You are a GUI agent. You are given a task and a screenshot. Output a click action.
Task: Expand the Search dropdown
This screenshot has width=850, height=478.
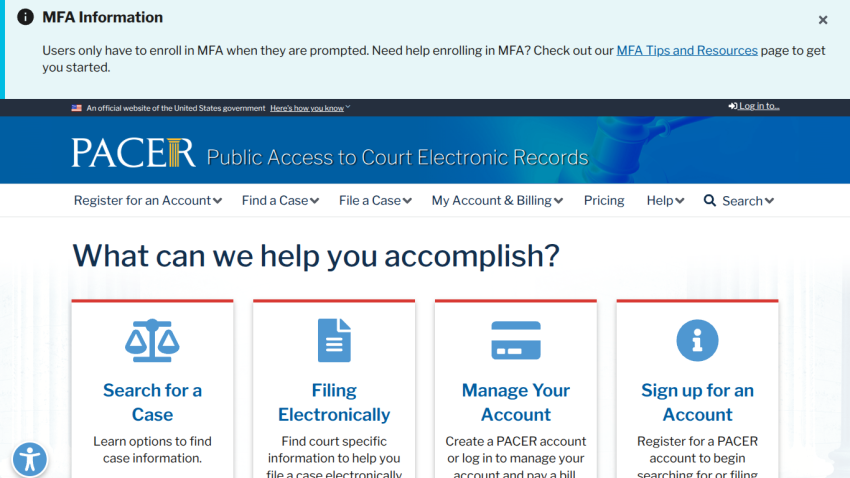(748, 201)
